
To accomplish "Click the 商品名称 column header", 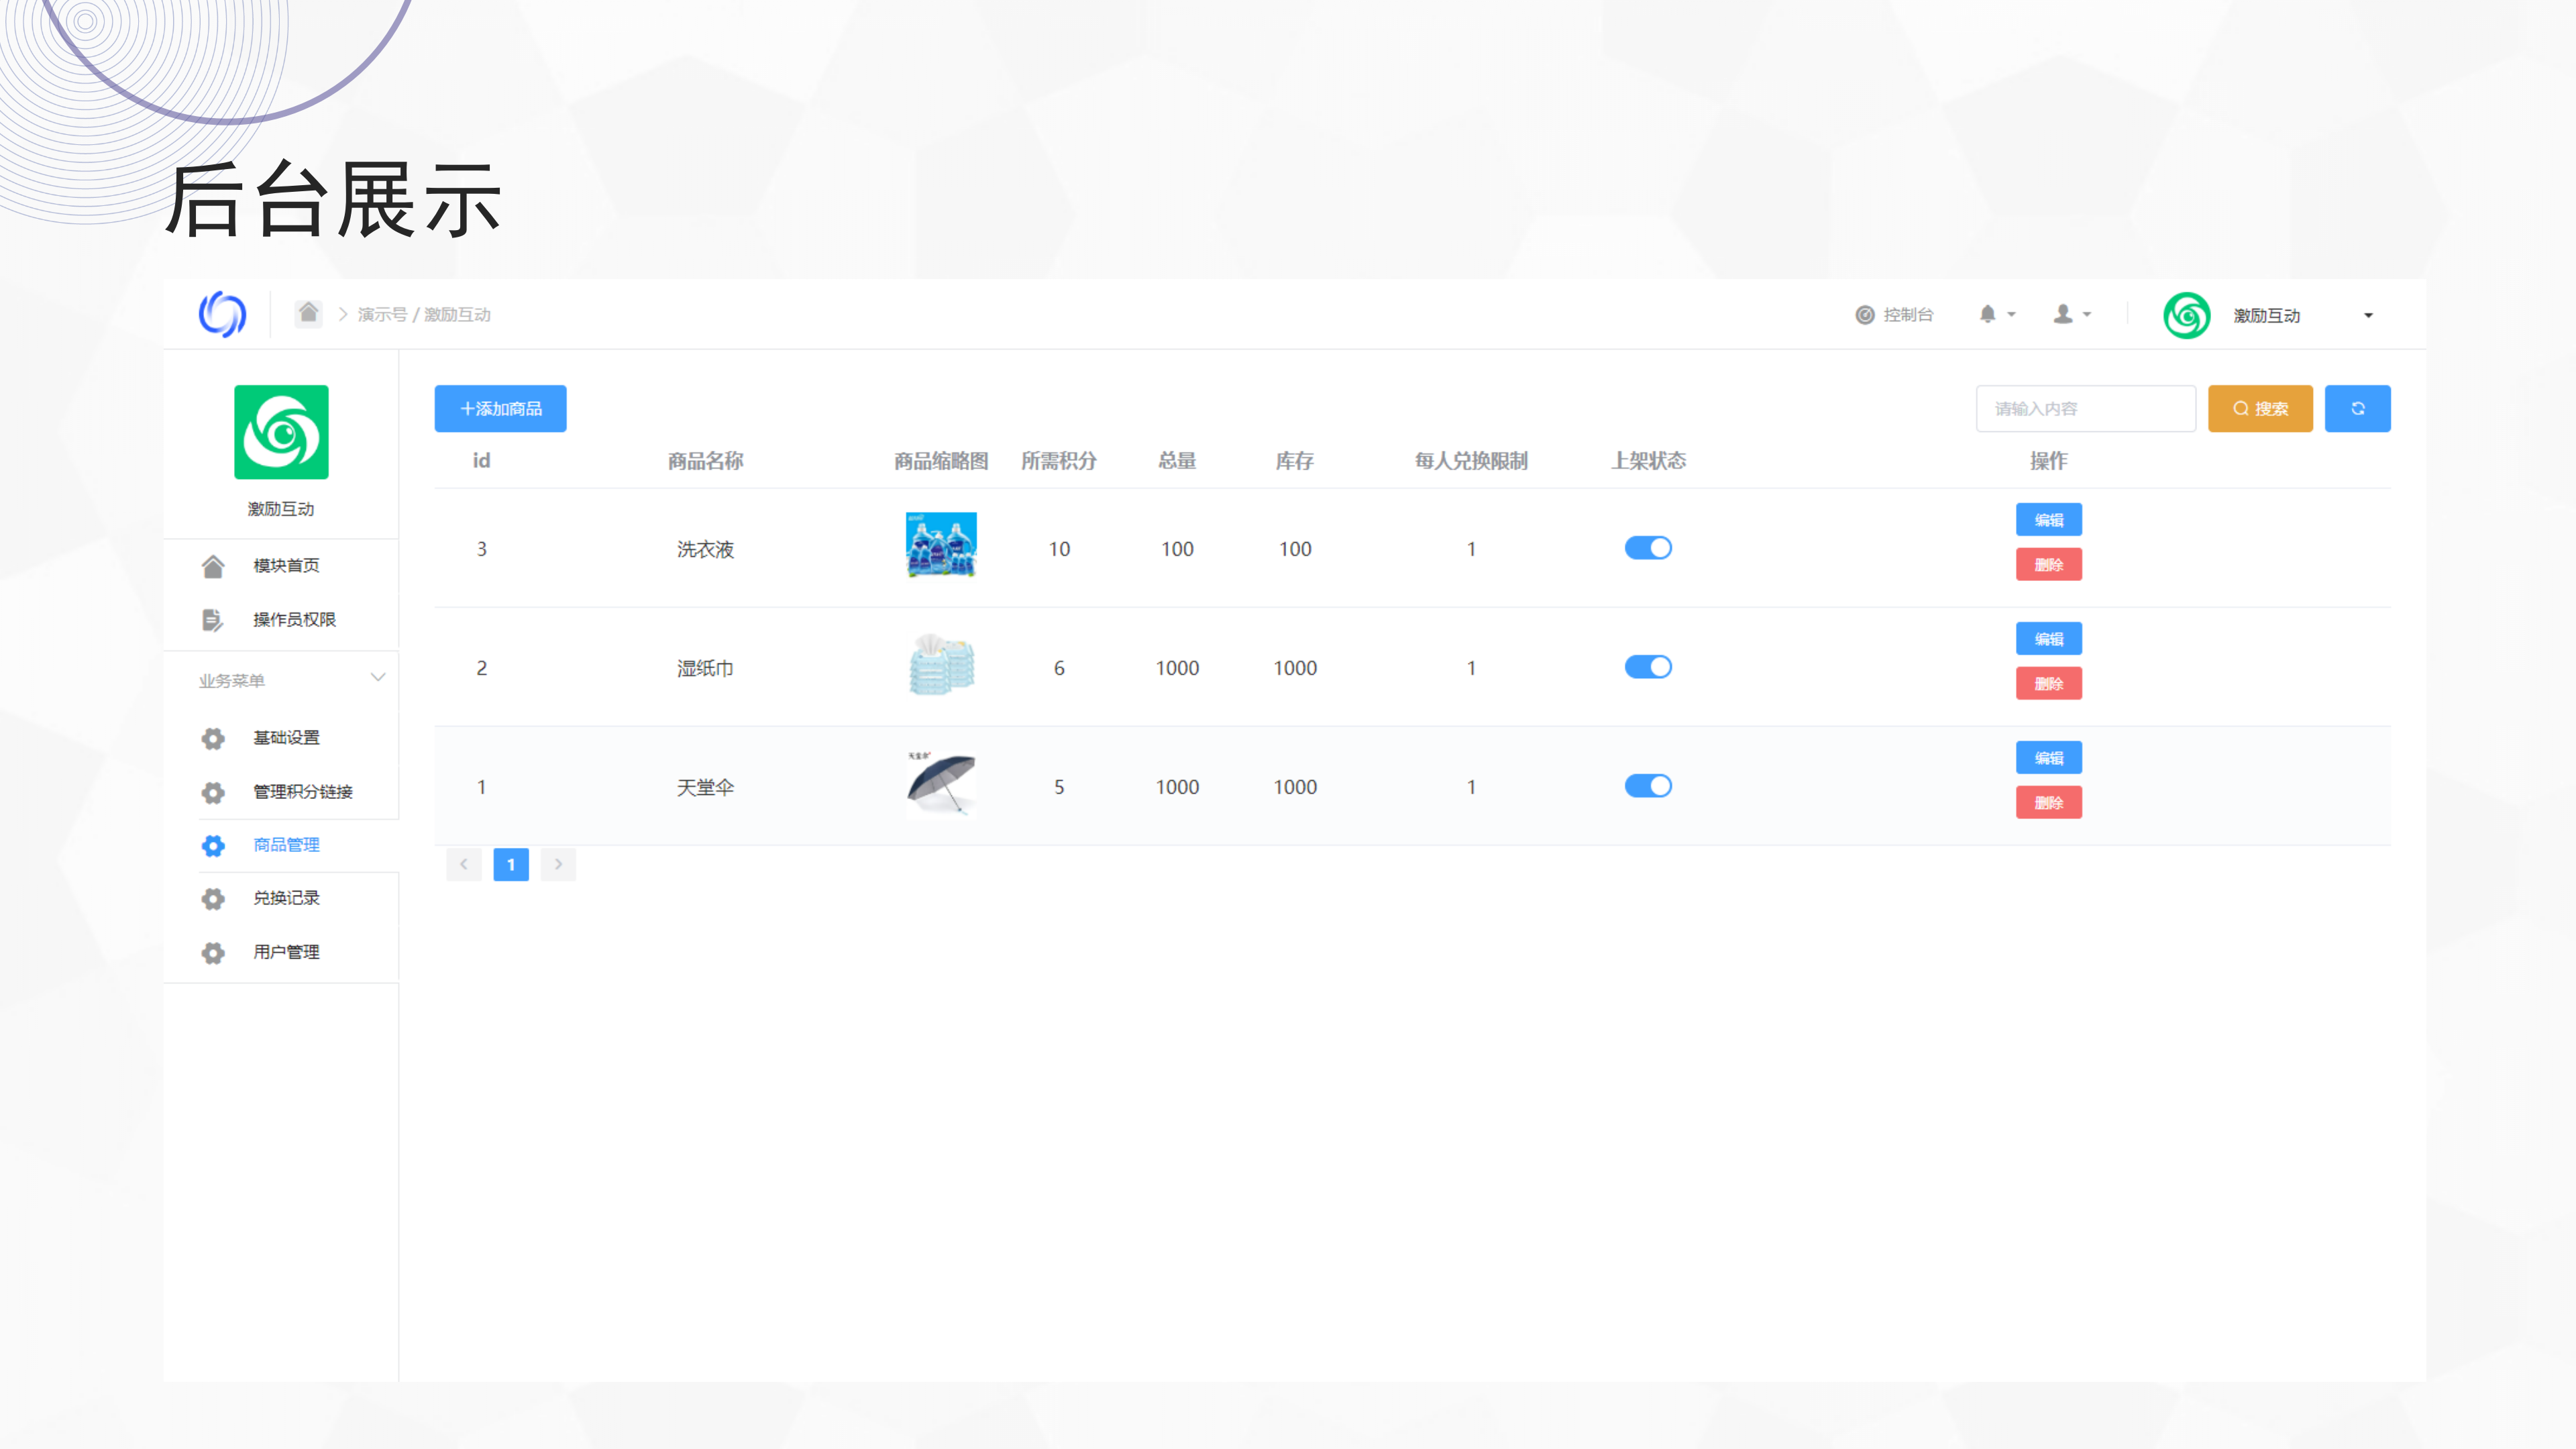I will coord(705,461).
